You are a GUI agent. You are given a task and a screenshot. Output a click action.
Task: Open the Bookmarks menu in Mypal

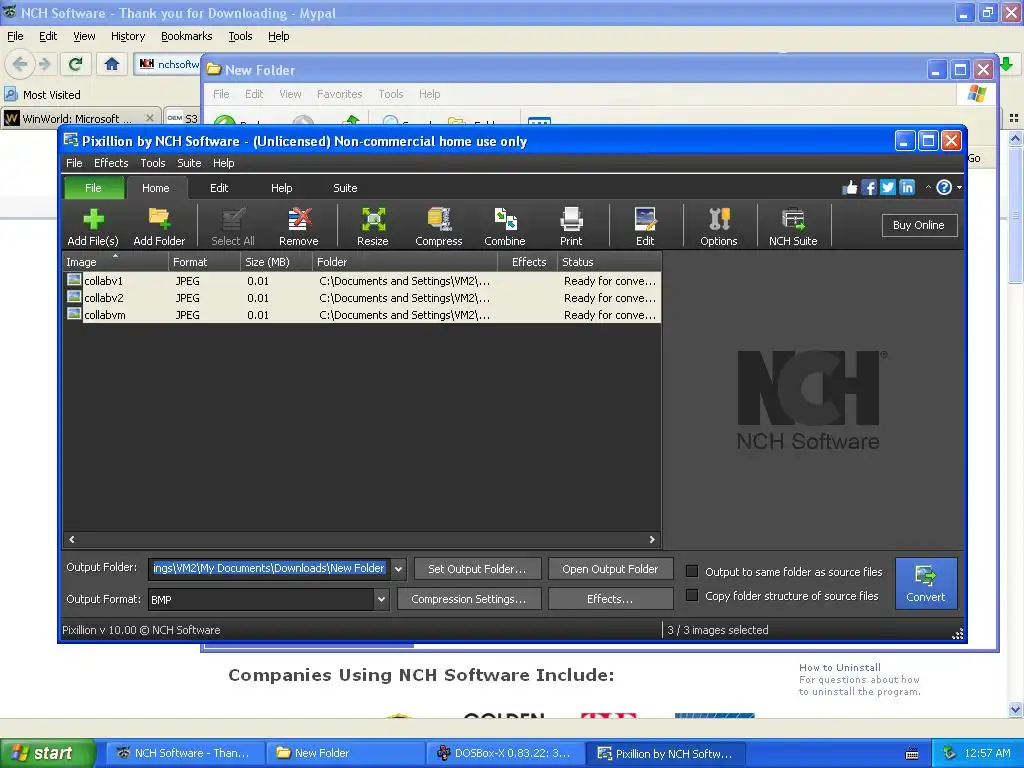tap(187, 37)
